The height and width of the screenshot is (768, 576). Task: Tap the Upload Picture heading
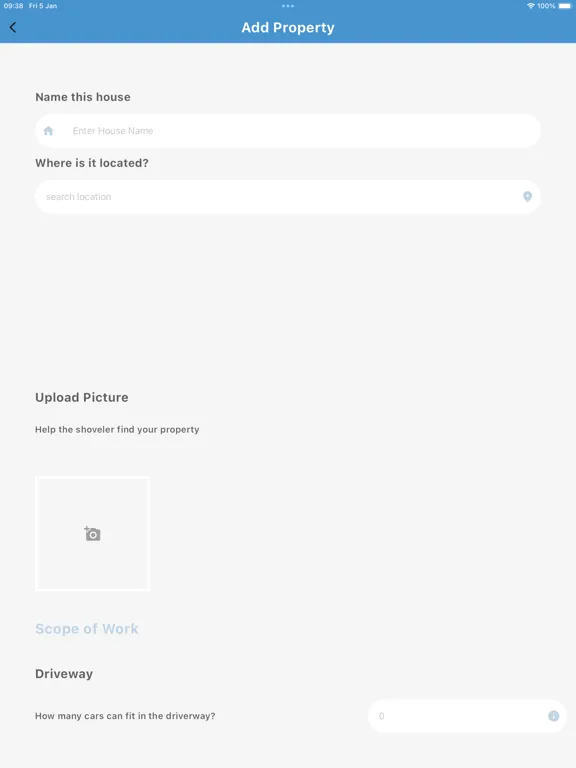[x=82, y=397]
